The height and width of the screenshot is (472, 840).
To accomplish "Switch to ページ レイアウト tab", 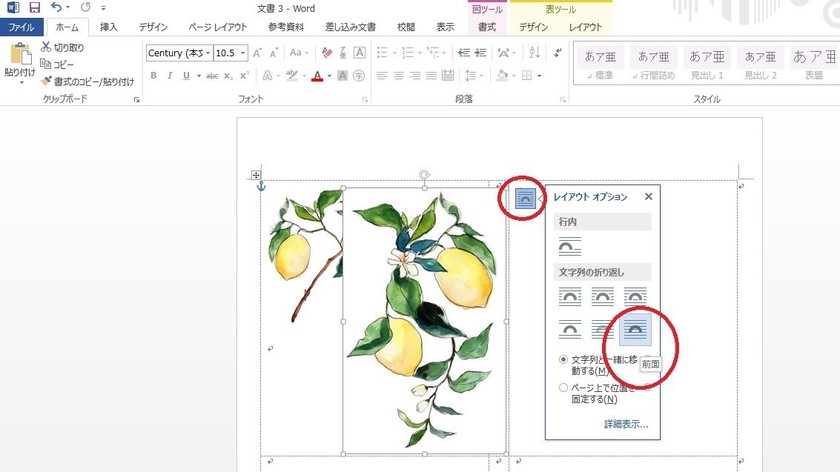I will point(218,27).
